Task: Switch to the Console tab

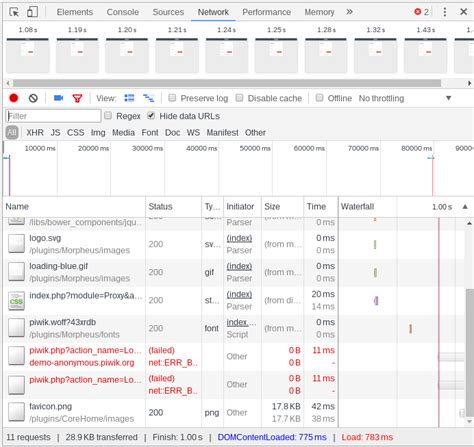Action: coord(123,12)
